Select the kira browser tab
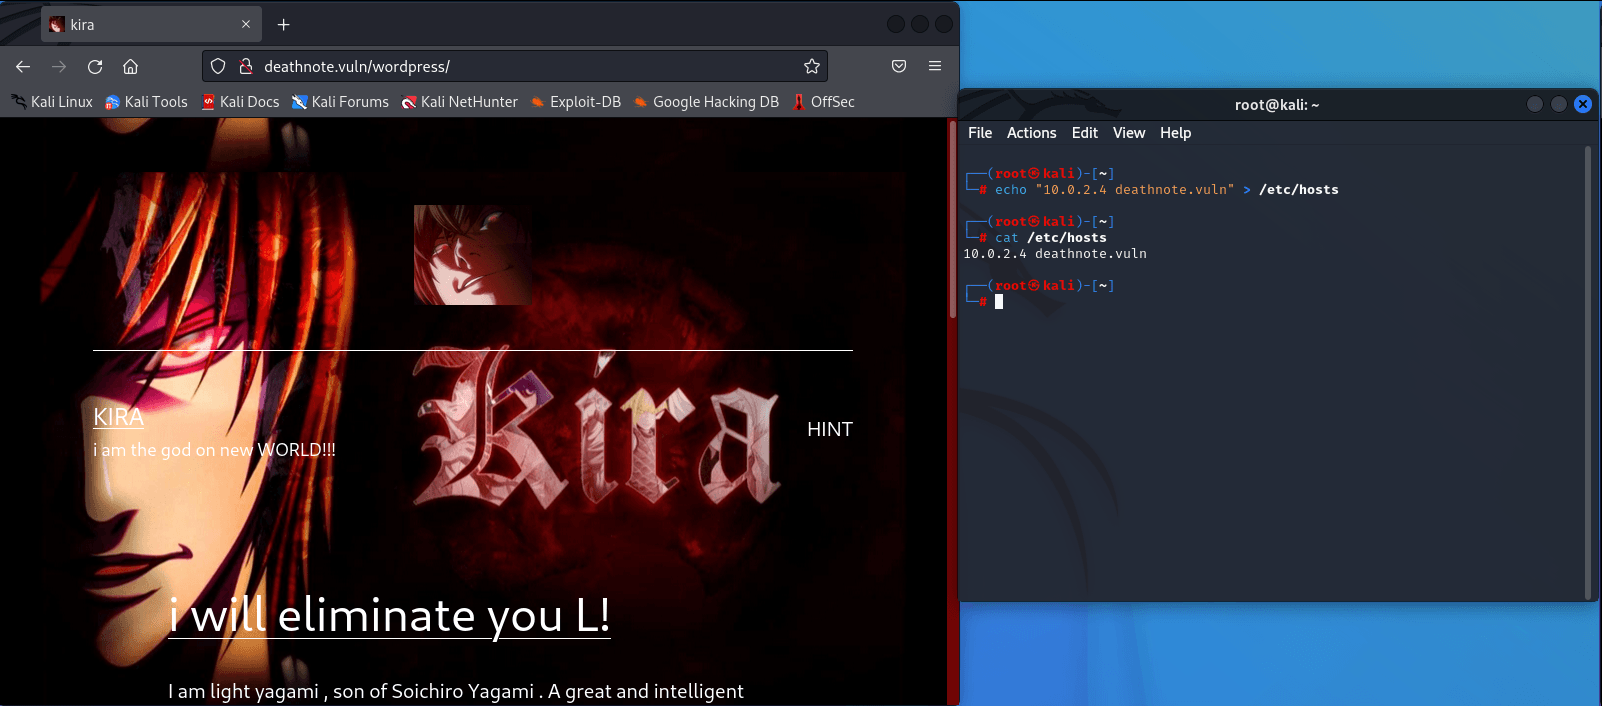1602x706 pixels. tap(151, 24)
